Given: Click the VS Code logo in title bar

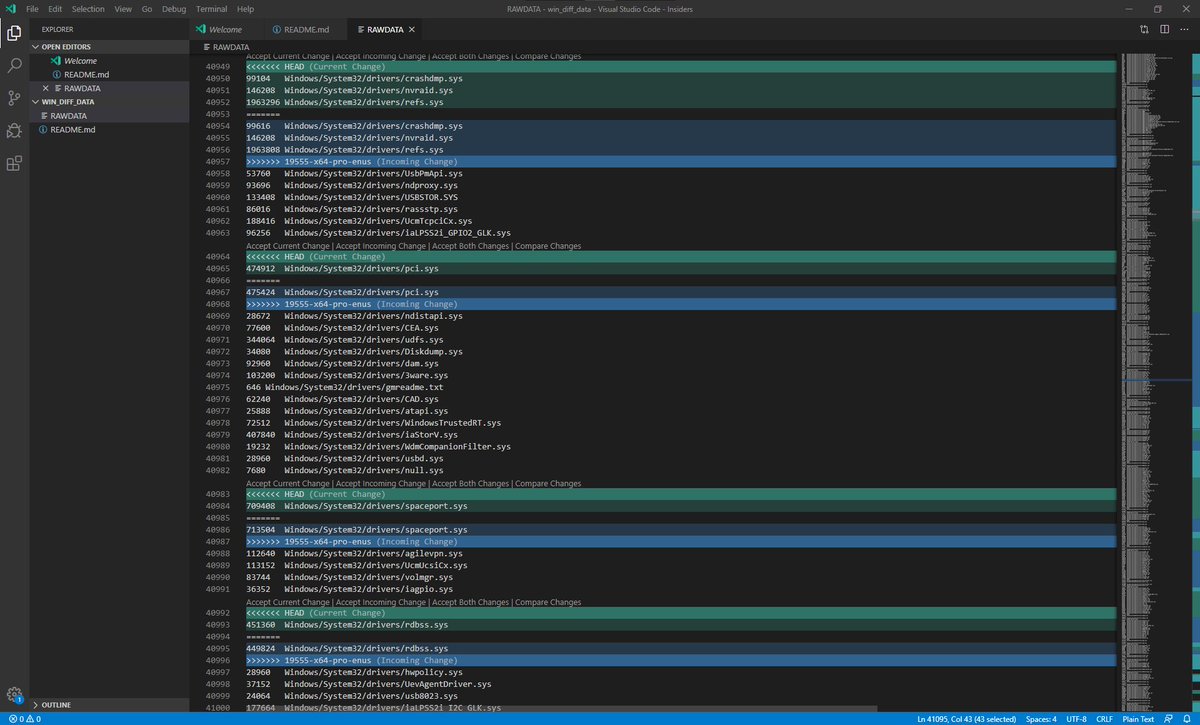Looking at the screenshot, I should click(x=9, y=8).
